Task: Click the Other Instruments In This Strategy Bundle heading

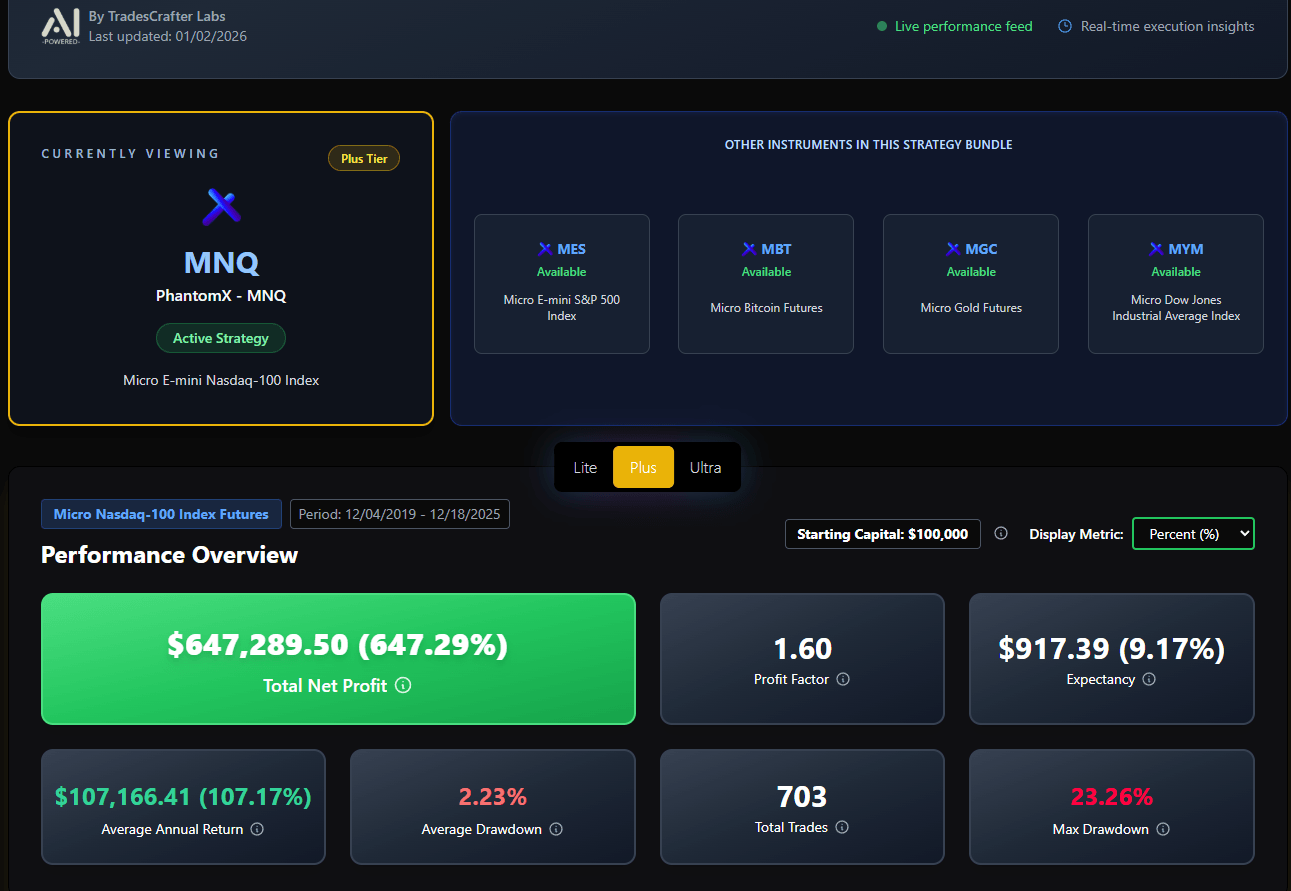Action: coord(868,145)
